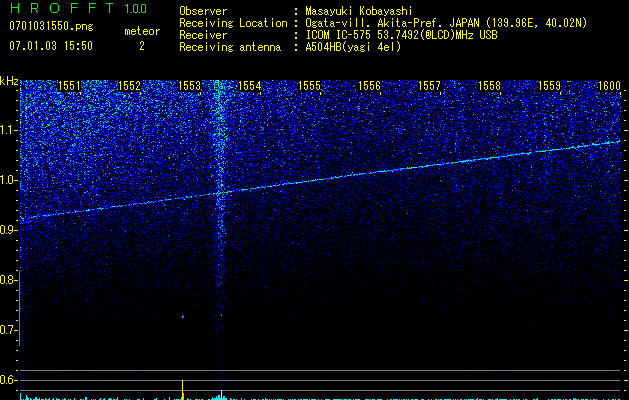
Task: Click antenna value A504HB(yagi 4el)
Action: (353, 47)
